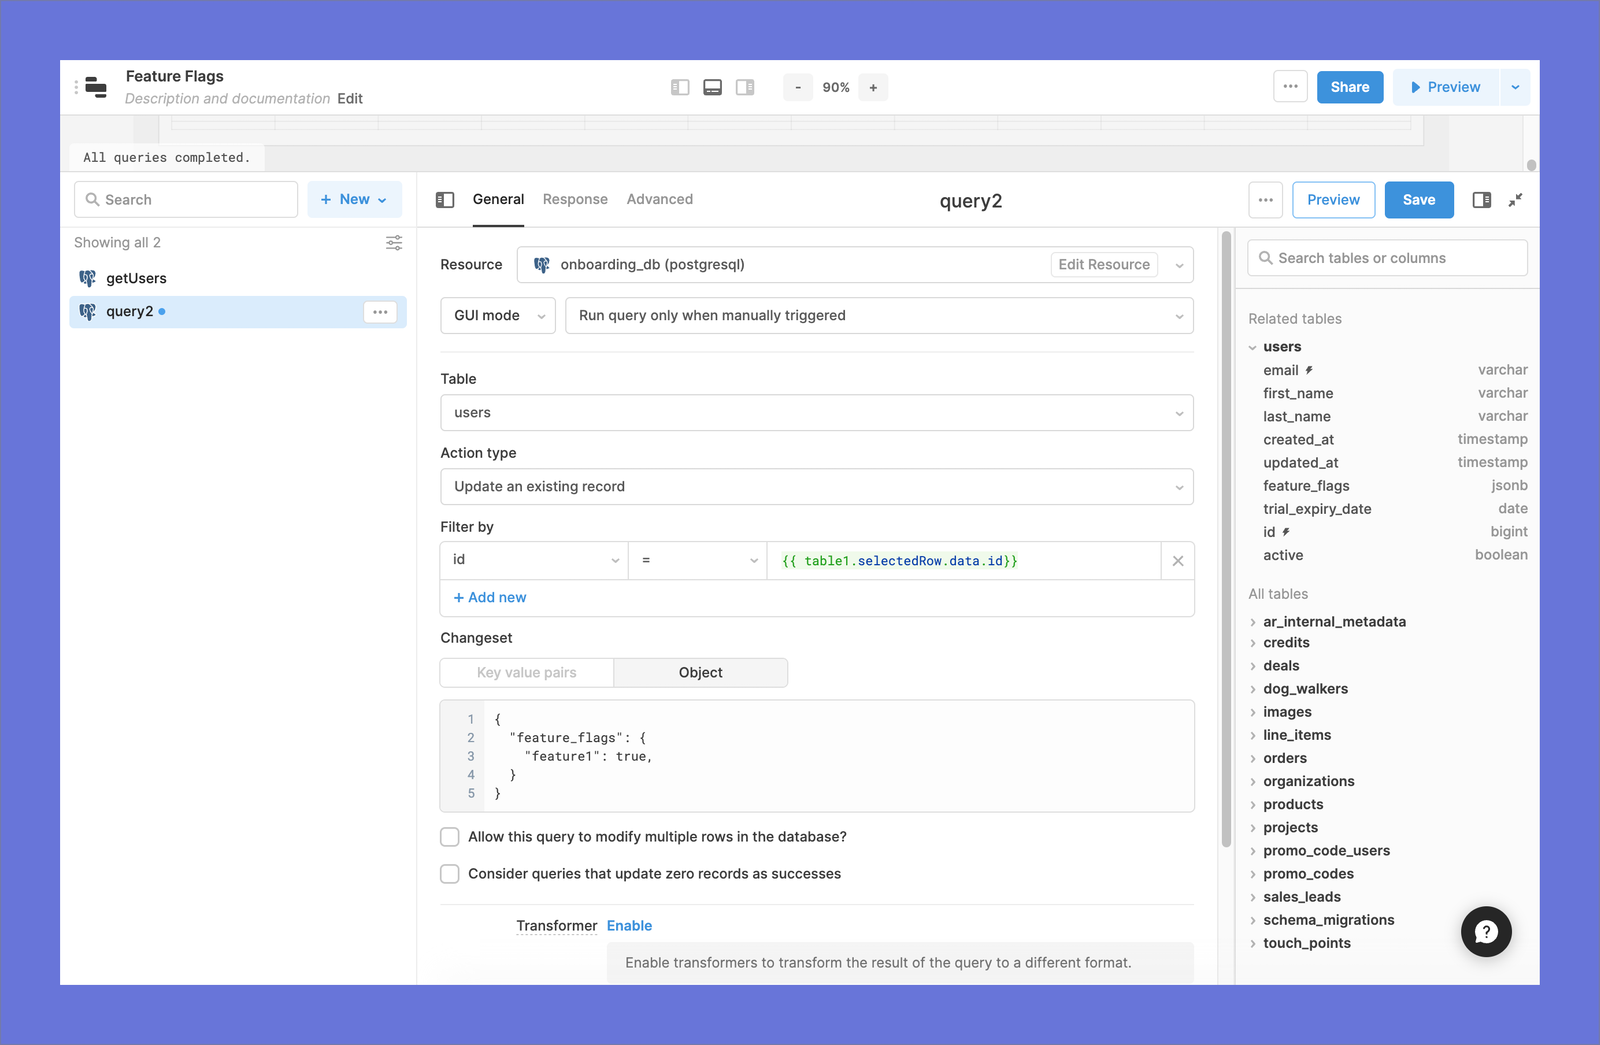Click the Enable transformer link
Screen dimensions: 1600x1045
629,926
